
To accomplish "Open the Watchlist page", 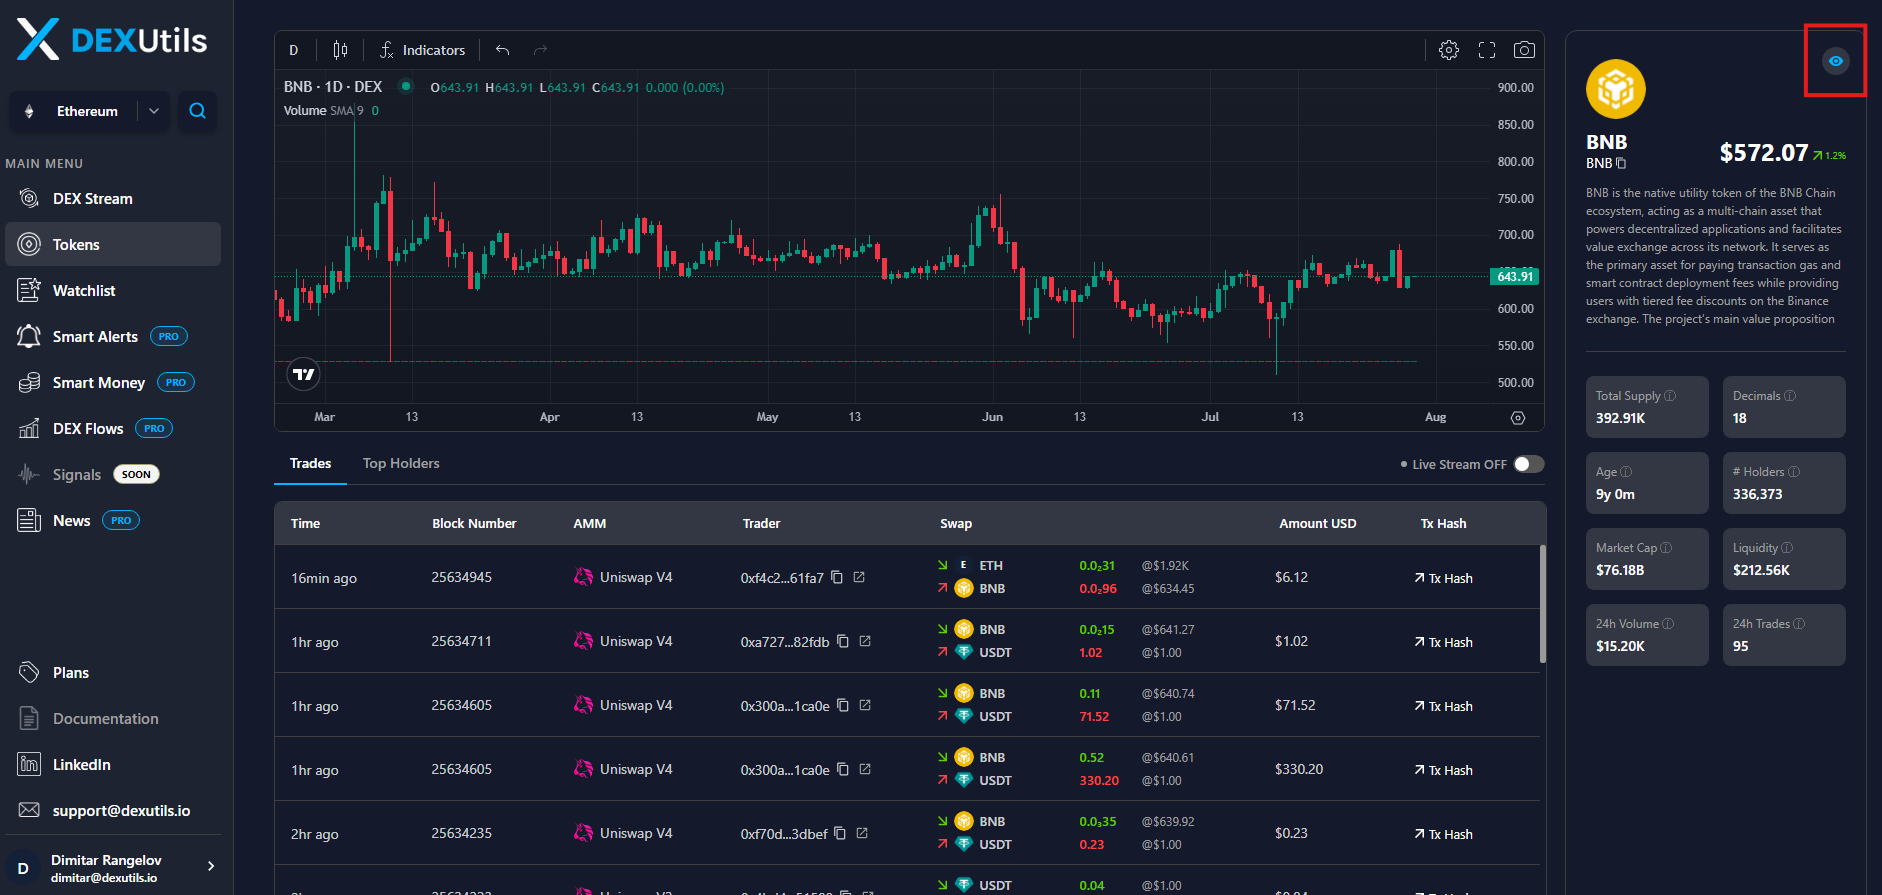I will tap(113, 291).
